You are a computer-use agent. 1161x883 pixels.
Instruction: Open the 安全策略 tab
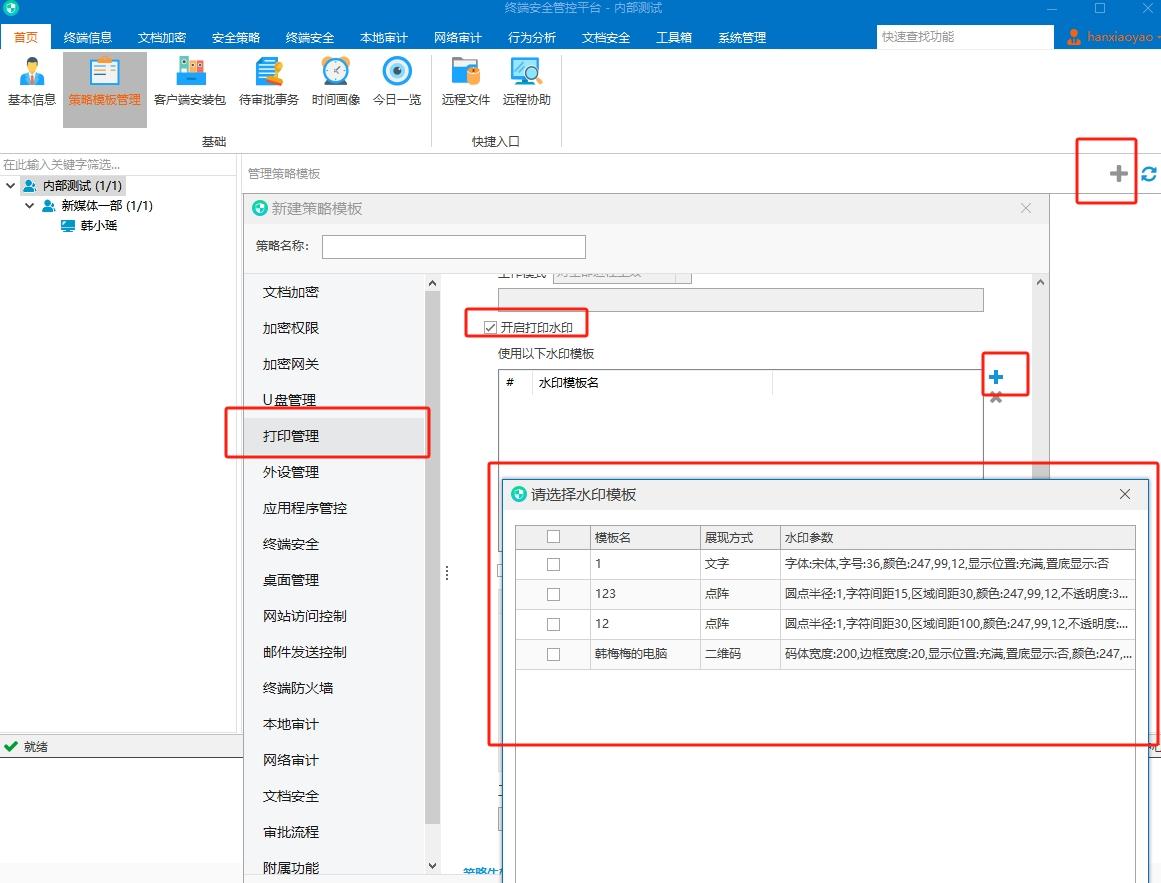(x=235, y=37)
